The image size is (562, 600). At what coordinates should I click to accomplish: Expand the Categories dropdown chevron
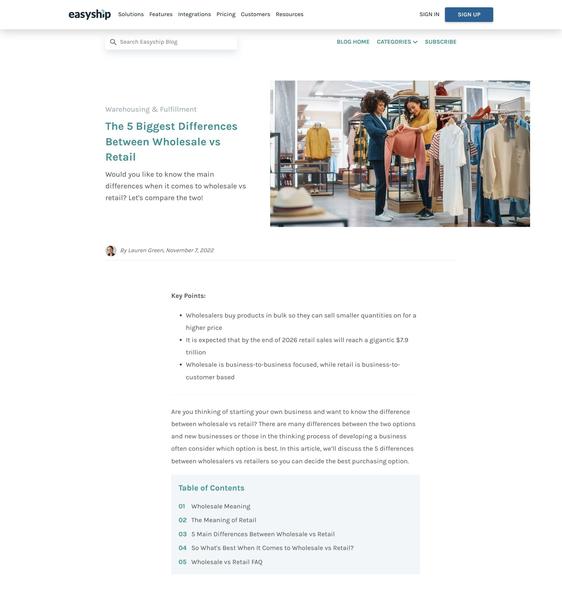point(415,42)
